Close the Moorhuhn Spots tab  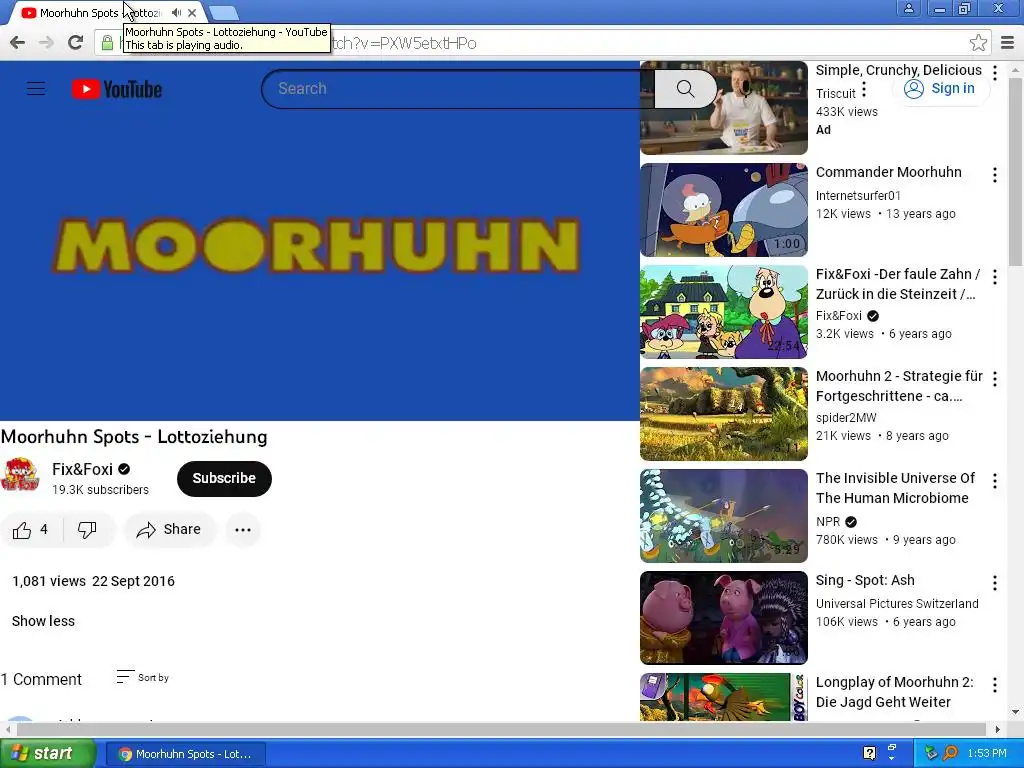(x=192, y=12)
